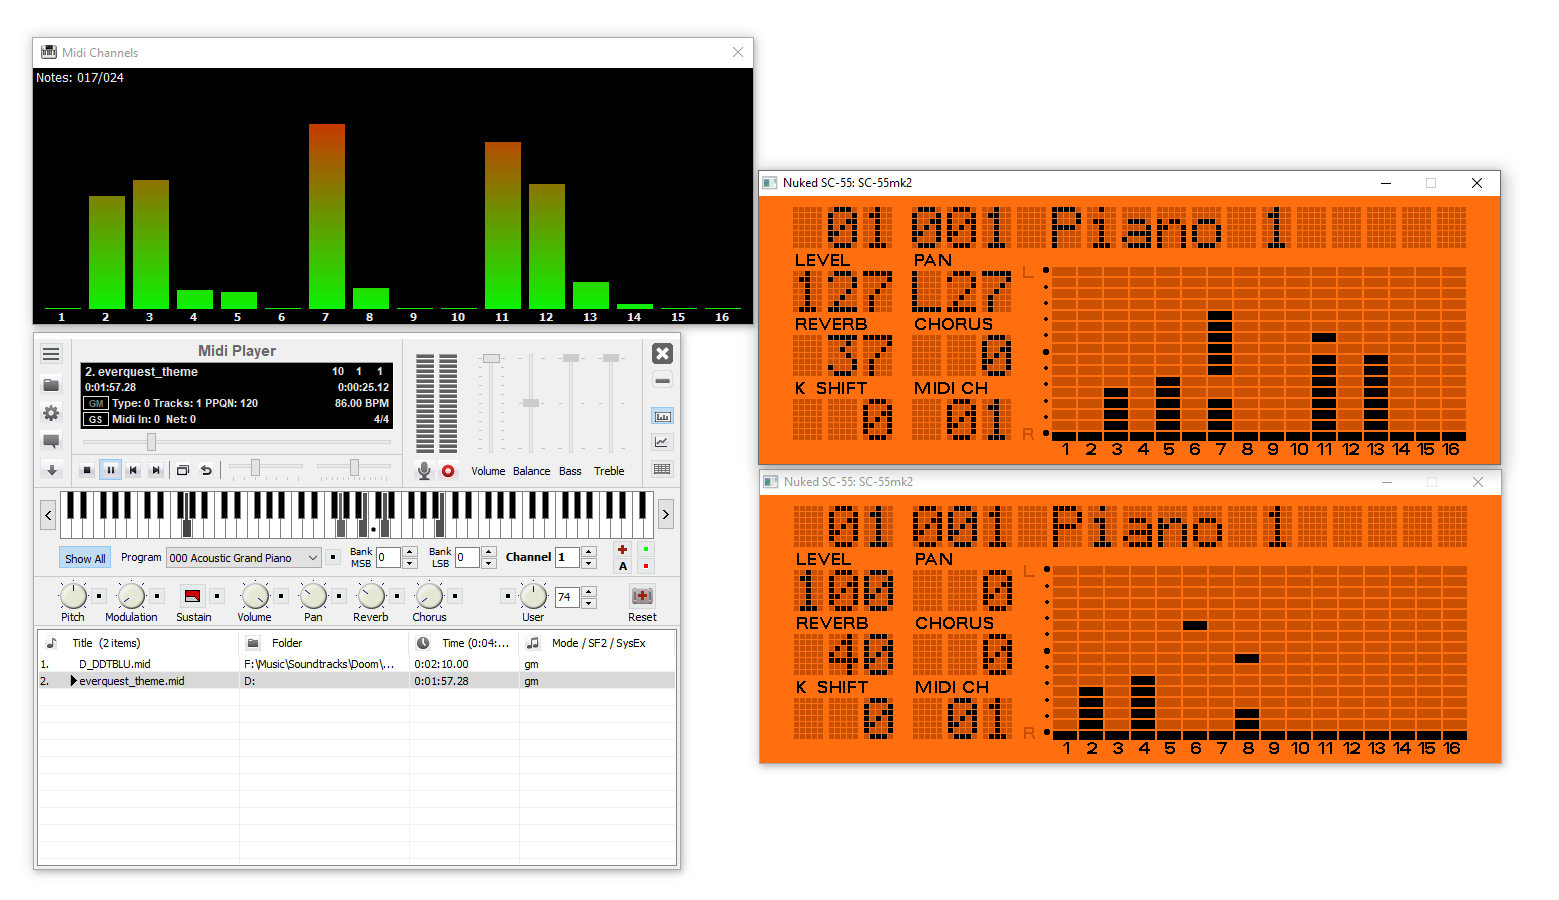Viewport: 1559px width, 900px height.
Task: Open the line graph view icon
Action: (662, 442)
